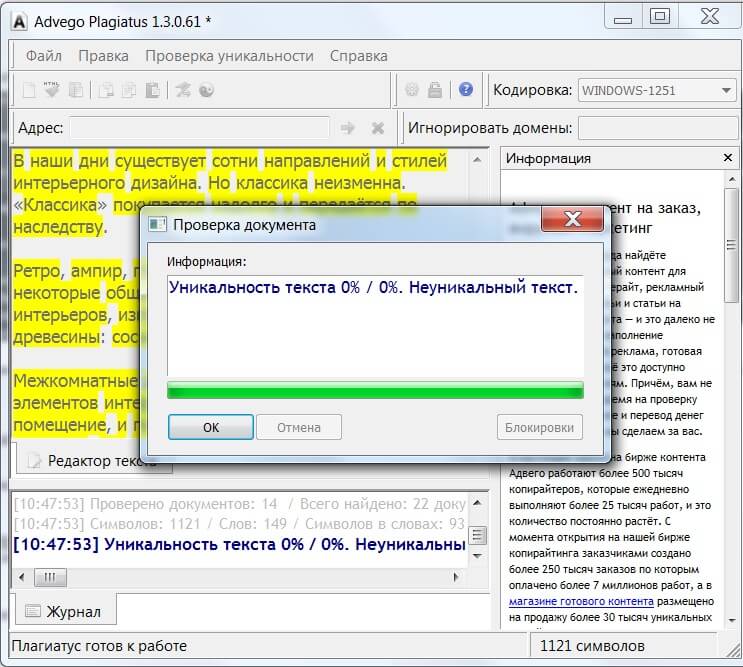Click journal horizontal scrollbar right arrow
The width and height of the screenshot is (743, 667).
(x=456, y=577)
